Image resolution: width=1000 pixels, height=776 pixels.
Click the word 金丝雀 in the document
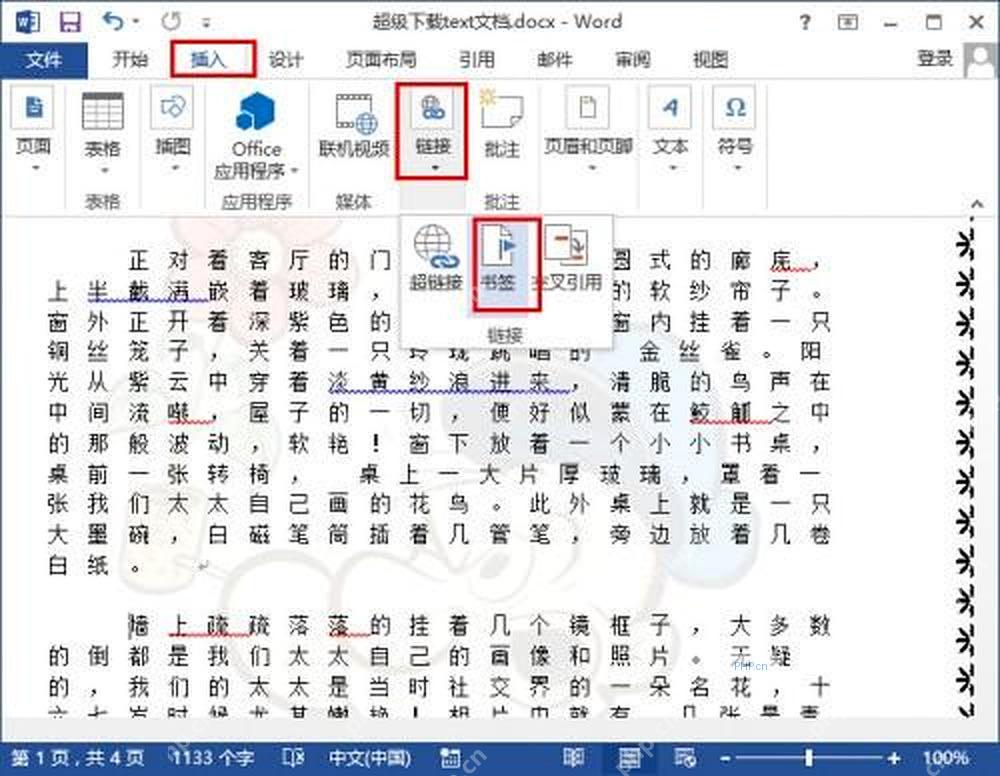coord(689,352)
